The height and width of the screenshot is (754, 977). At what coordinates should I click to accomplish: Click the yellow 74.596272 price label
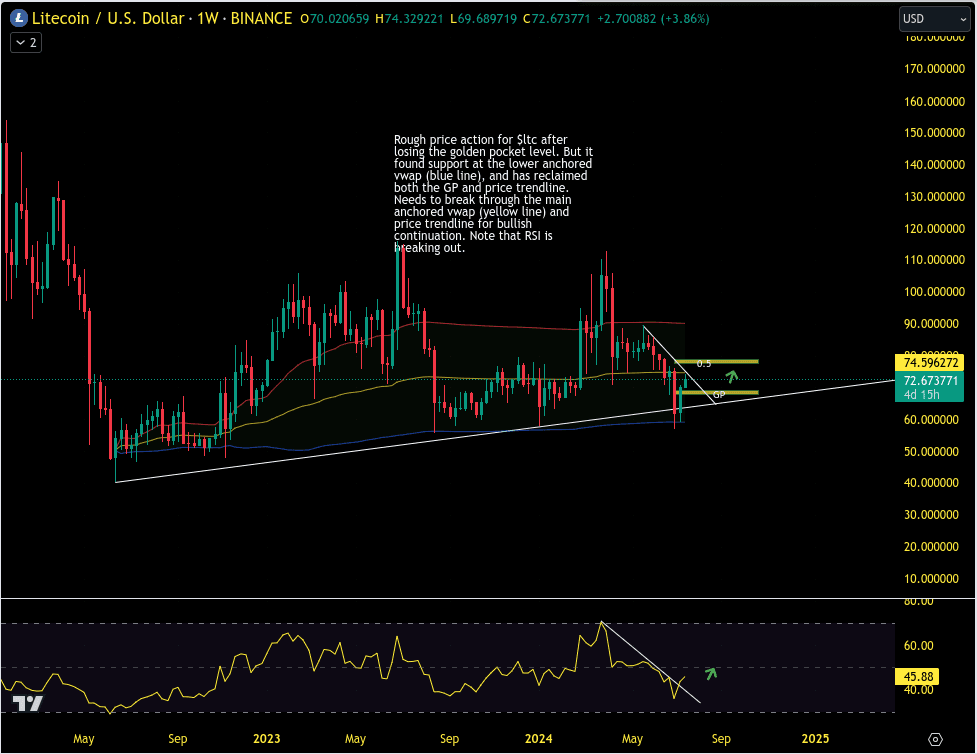tap(930, 363)
